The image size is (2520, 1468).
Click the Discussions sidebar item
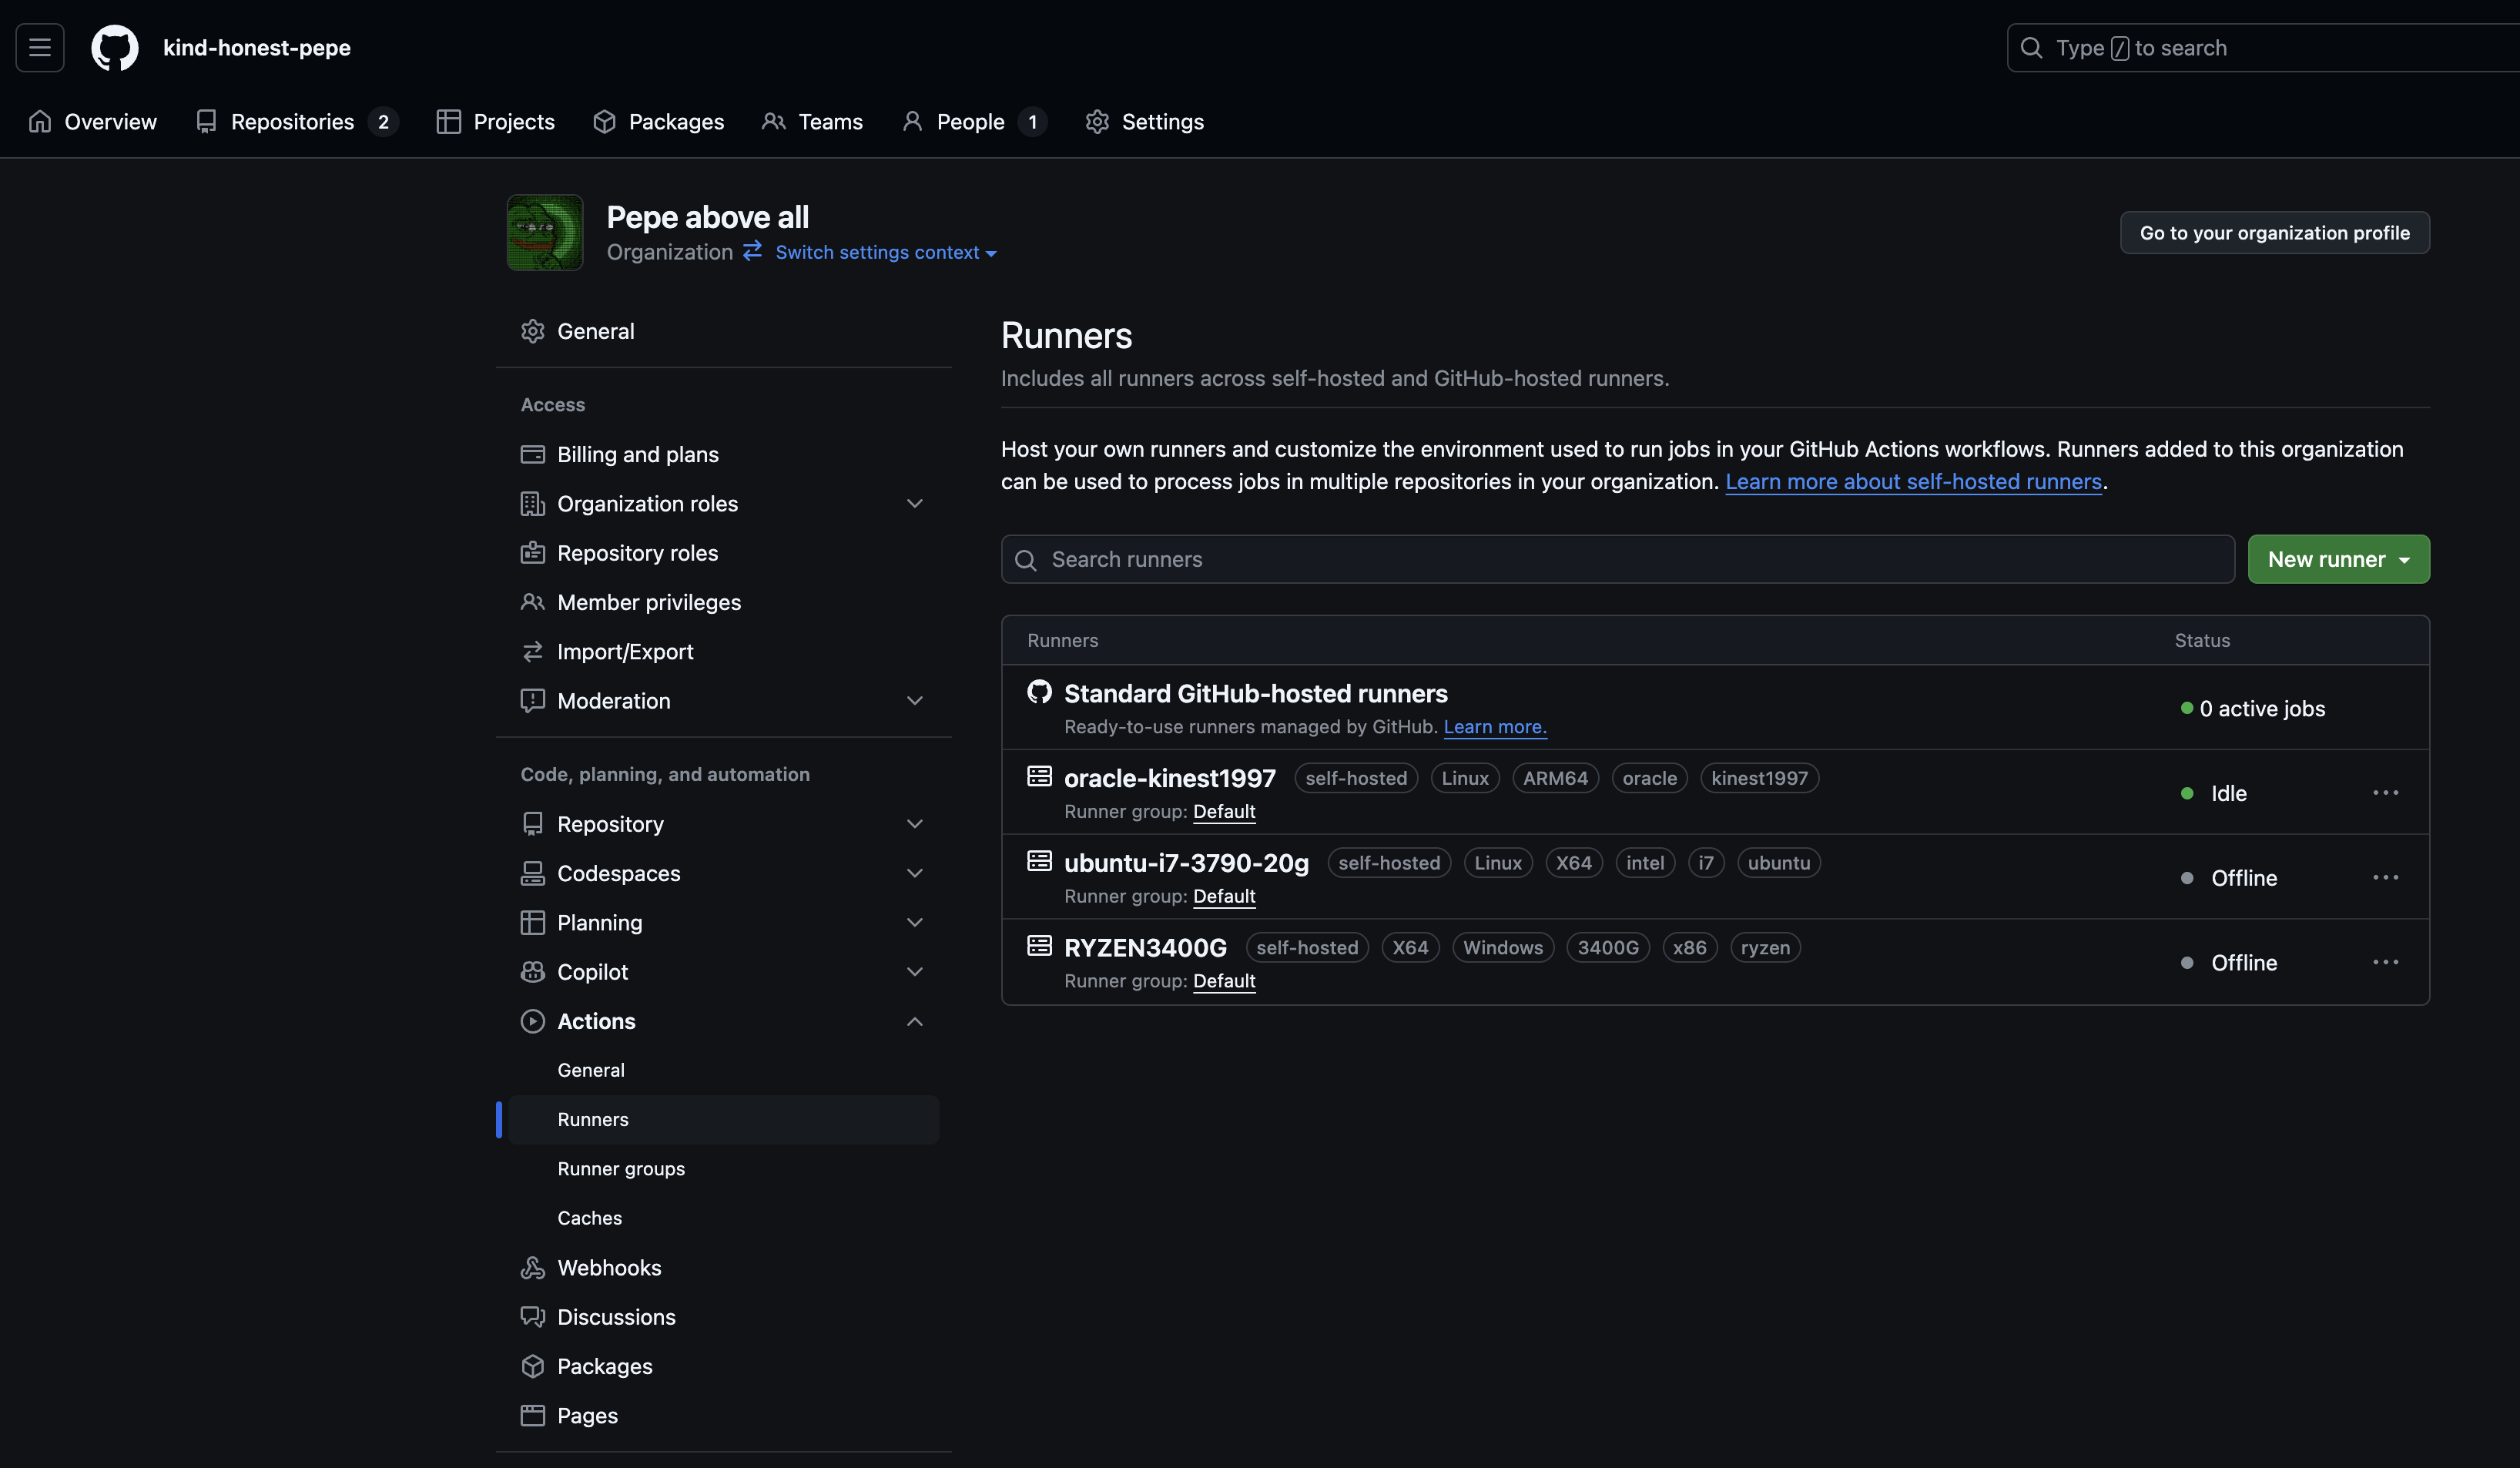[x=616, y=1317]
